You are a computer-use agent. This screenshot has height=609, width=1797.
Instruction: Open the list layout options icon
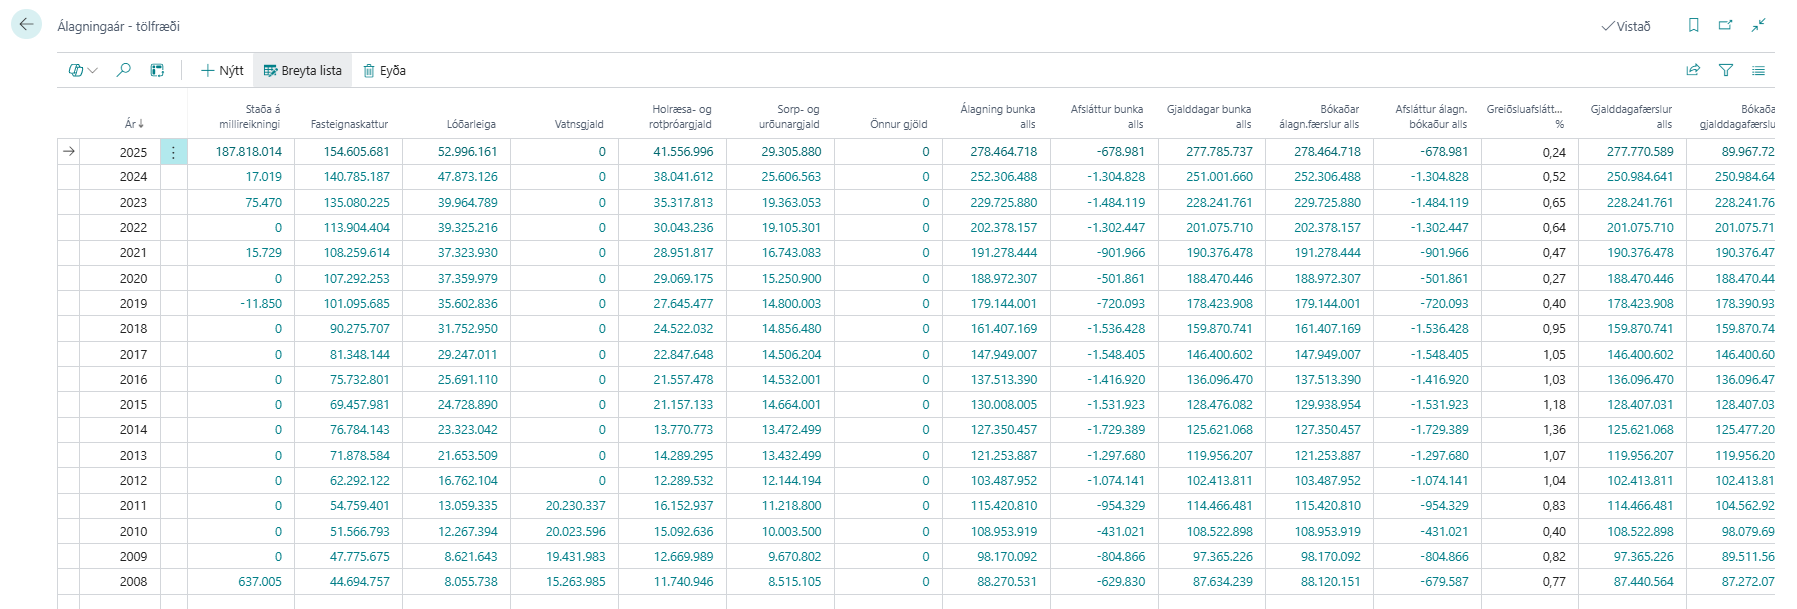pyautogui.click(x=1758, y=70)
